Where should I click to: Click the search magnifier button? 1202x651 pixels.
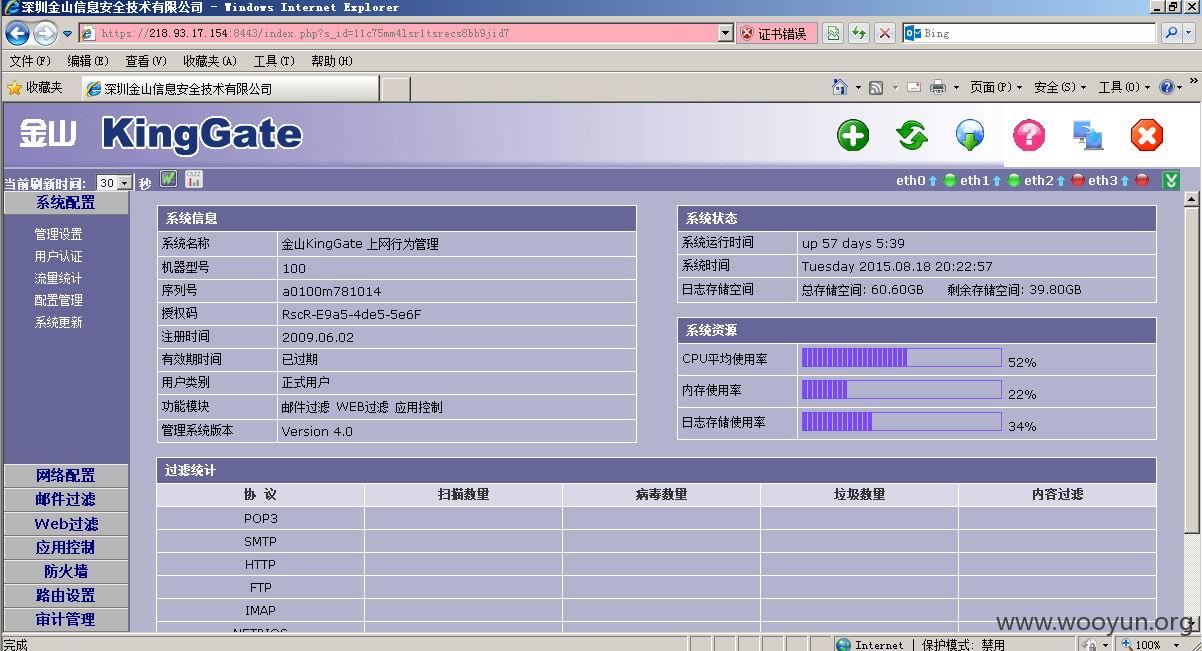pos(1170,33)
